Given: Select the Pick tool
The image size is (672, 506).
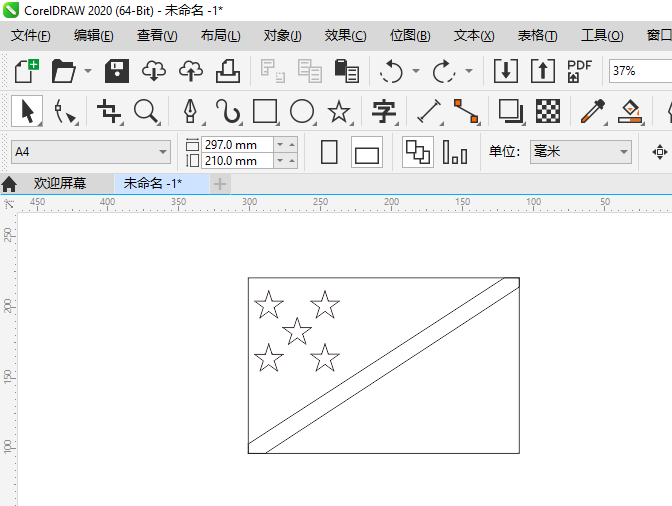Looking at the screenshot, I should 27,111.
